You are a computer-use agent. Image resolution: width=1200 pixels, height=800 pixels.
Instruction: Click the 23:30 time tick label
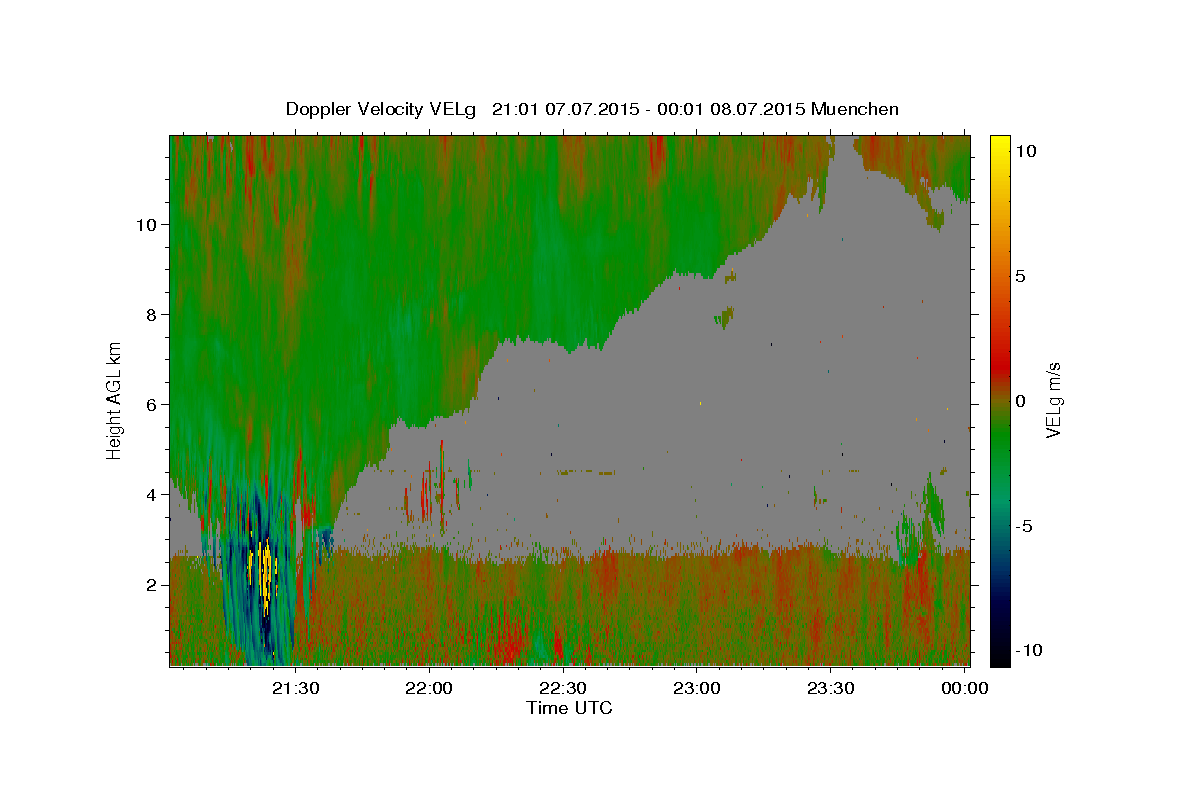(x=831, y=688)
